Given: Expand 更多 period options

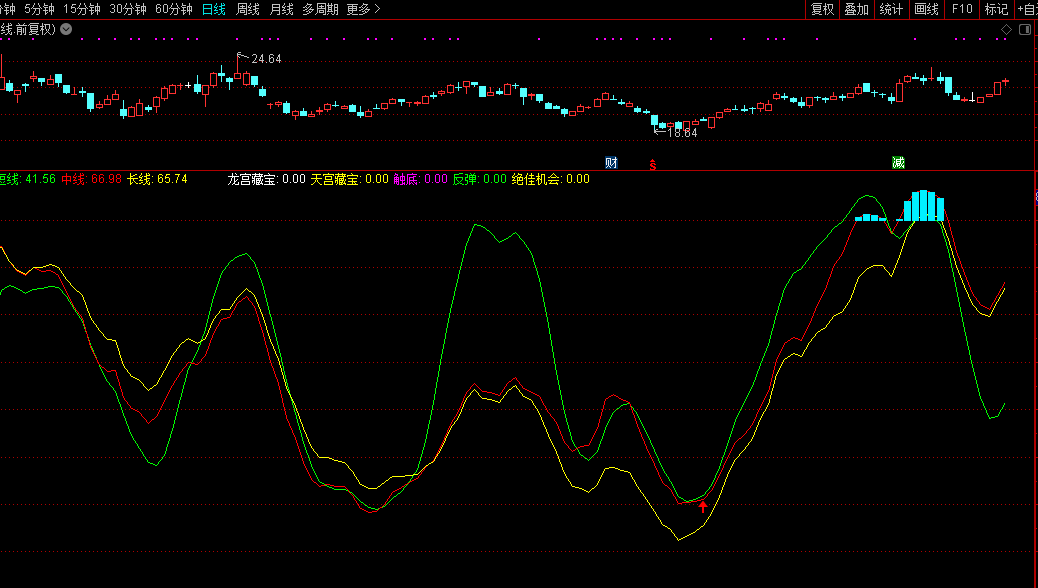Looking at the screenshot, I should tap(363, 9).
